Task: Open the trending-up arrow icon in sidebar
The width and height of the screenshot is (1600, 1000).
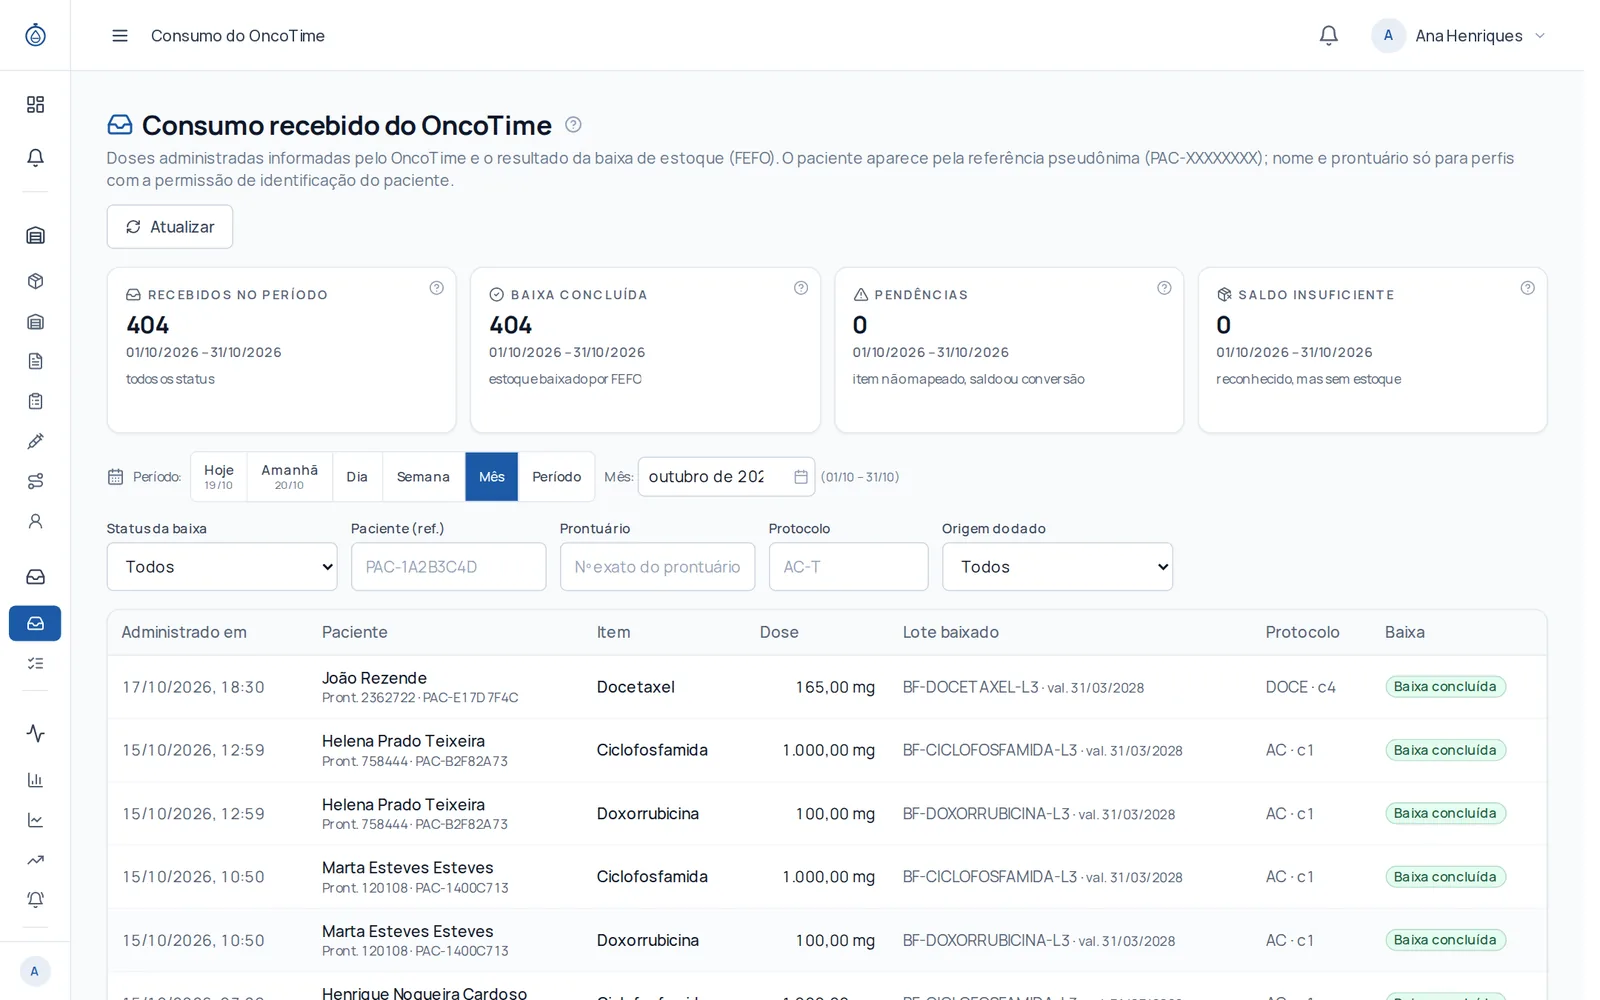Action: pyautogui.click(x=35, y=860)
